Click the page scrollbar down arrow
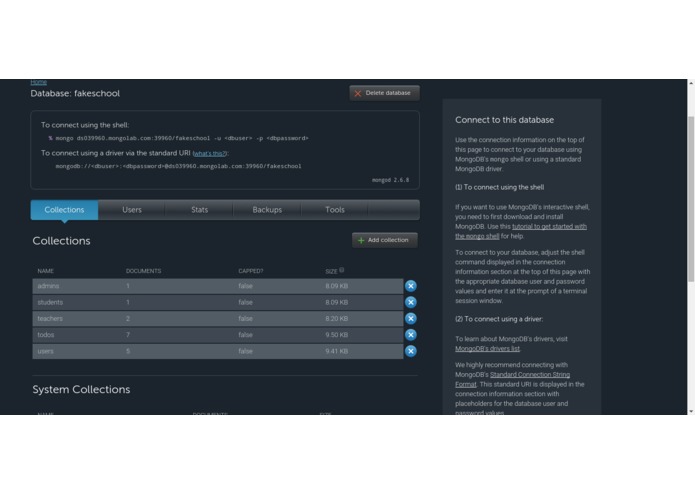The height and width of the screenshot is (494, 695). pos(691,411)
